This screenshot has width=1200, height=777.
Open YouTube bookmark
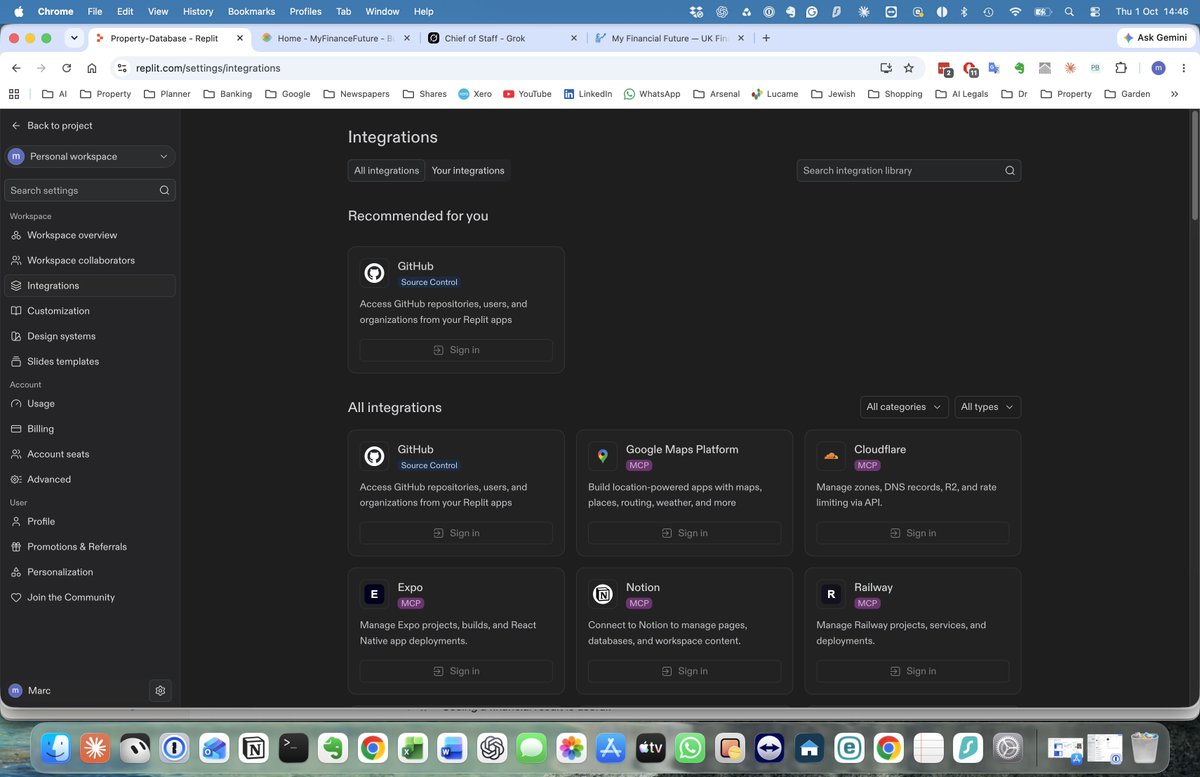point(527,94)
